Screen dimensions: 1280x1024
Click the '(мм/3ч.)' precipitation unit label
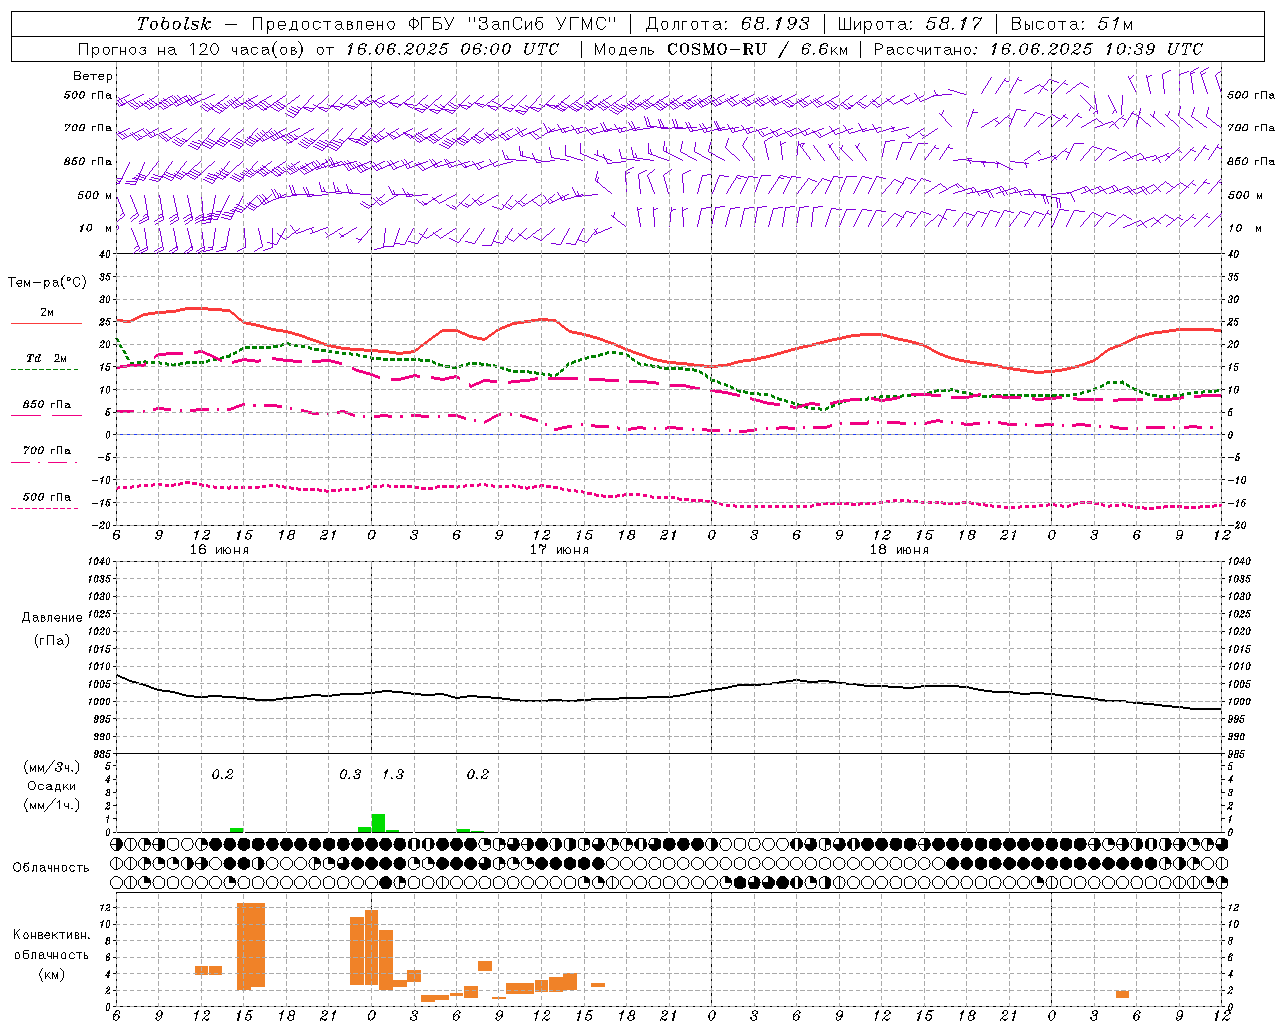click(51, 767)
